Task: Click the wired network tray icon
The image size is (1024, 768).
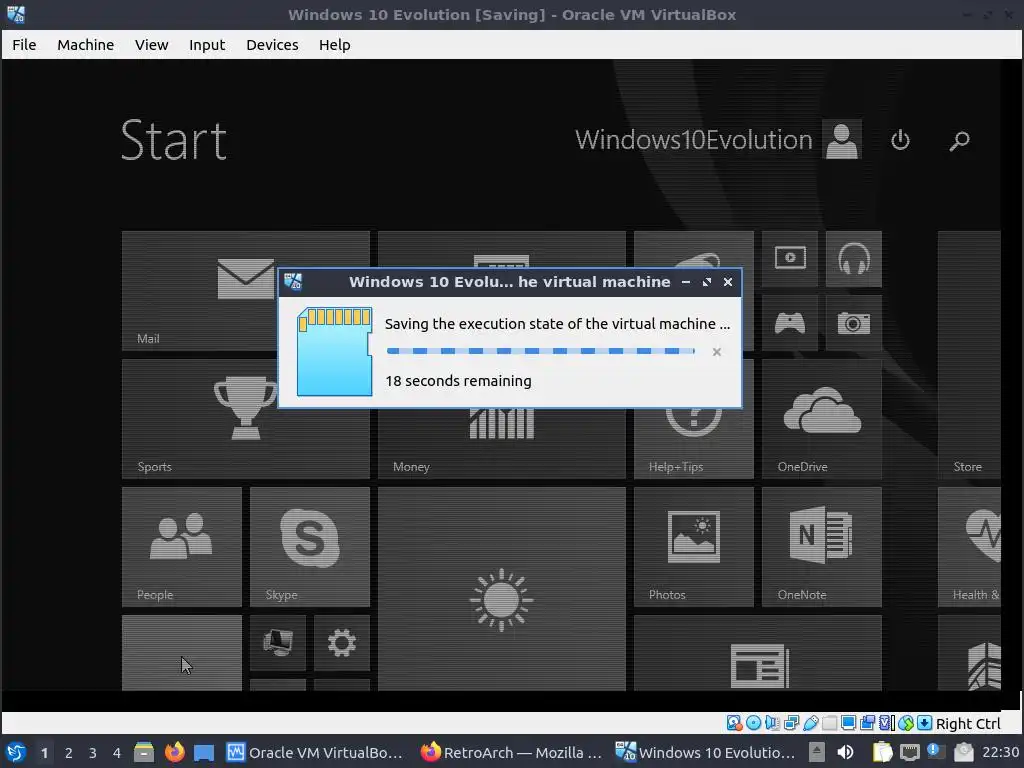Action: 909,752
